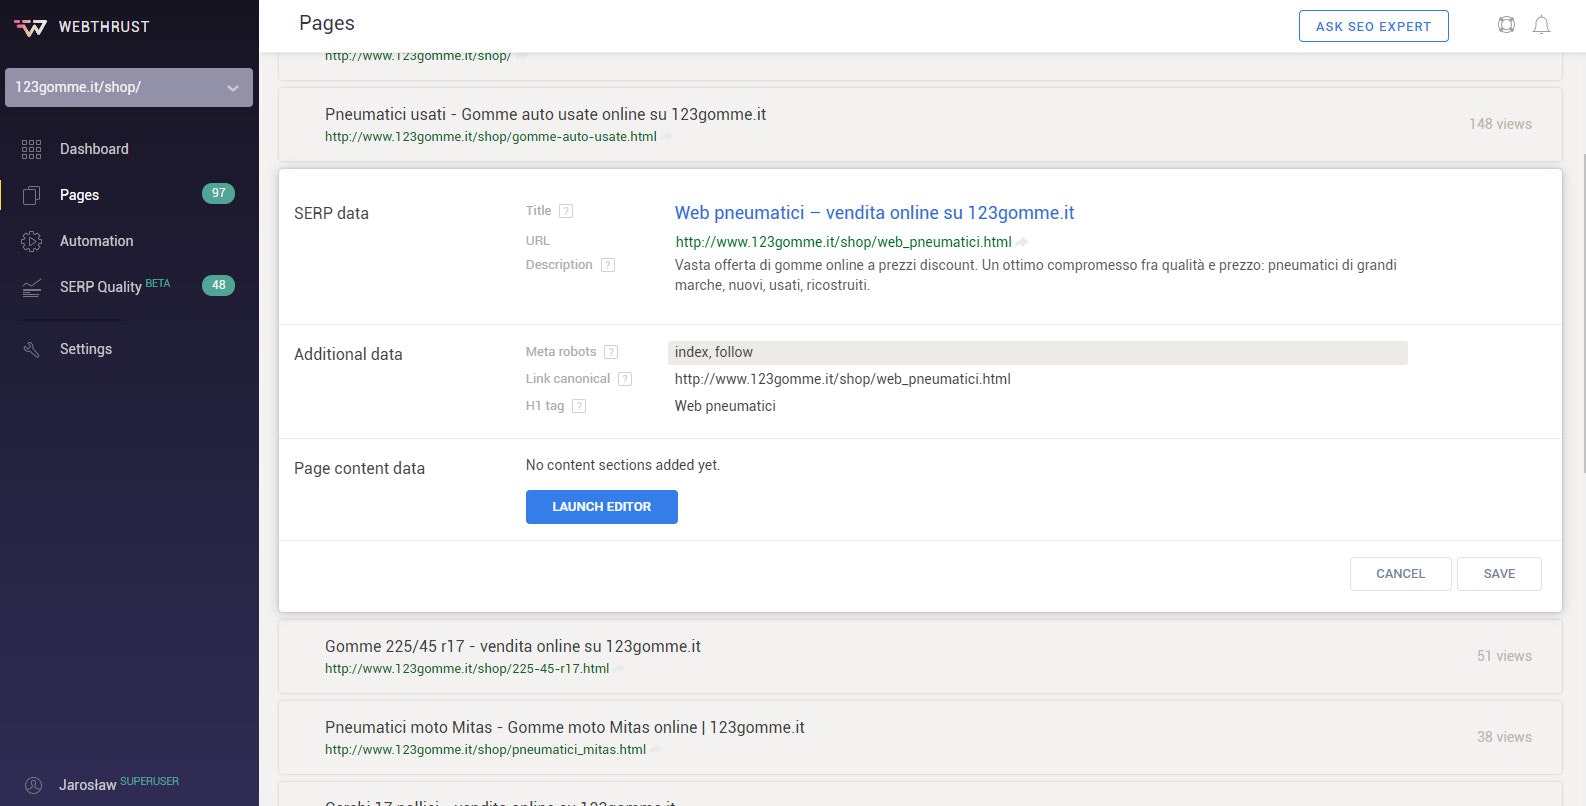Open the 123gomme.it/shop/ site dropdown
The width and height of the screenshot is (1586, 806).
(129, 87)
